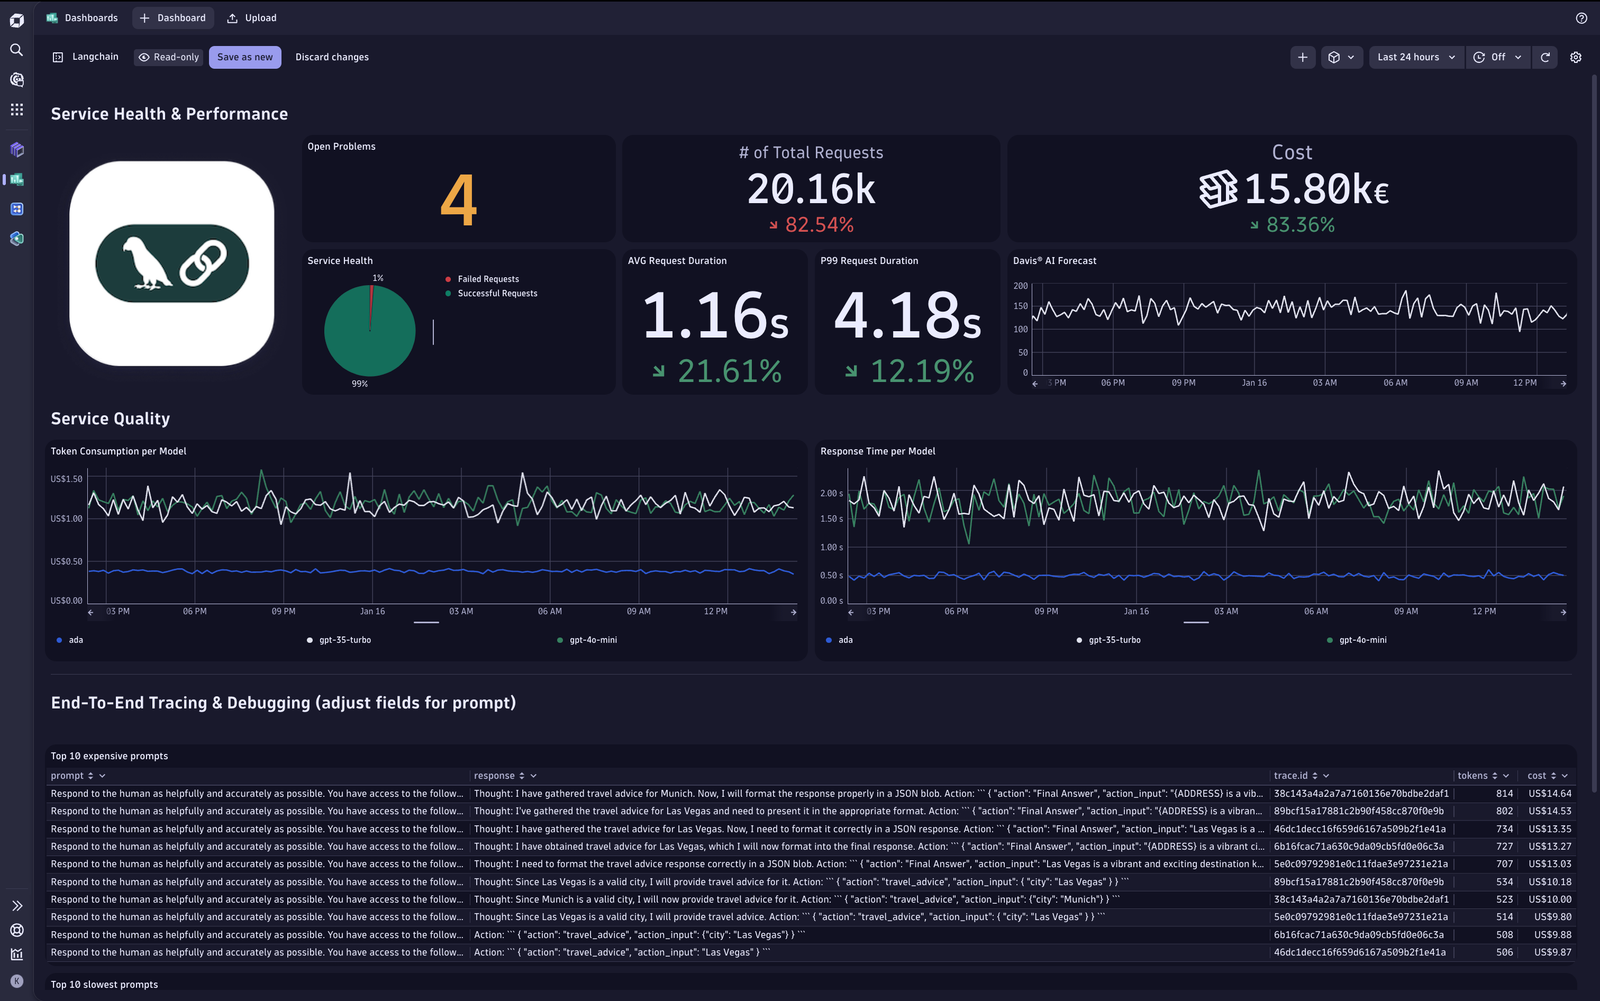Open dashboard settings gear
The width and height of the screenshot is (1600, 1001).
pyautogui.click(x=1576, y=57)
